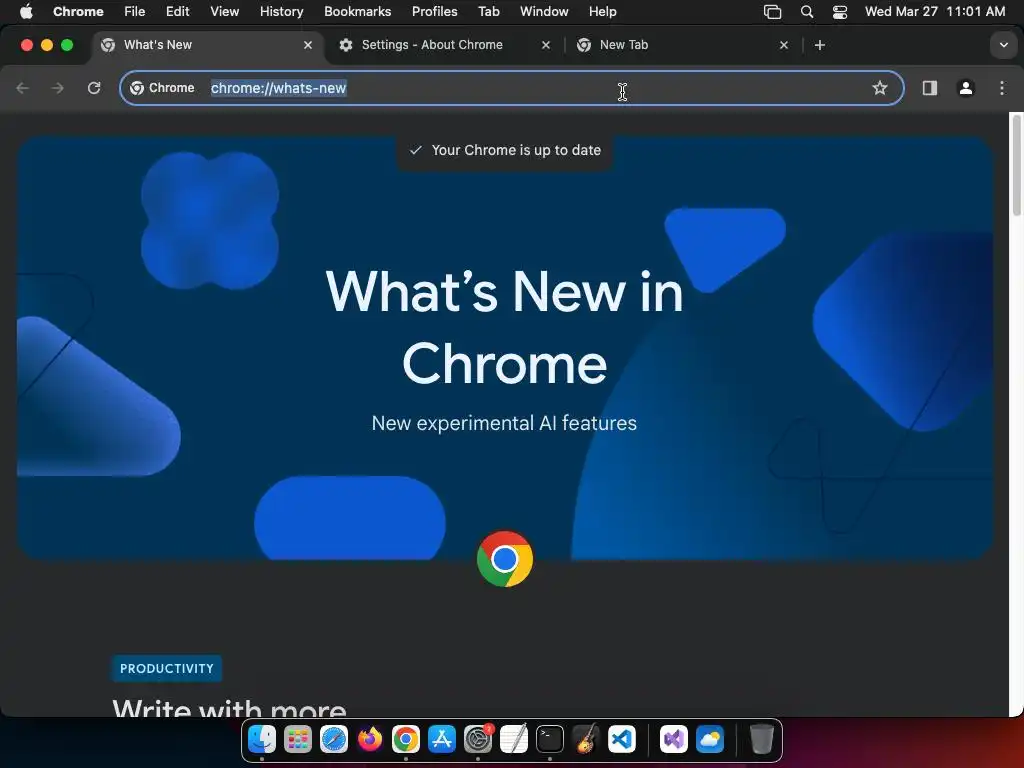Click the 'Your Chrome is up to date' banner

505,151
